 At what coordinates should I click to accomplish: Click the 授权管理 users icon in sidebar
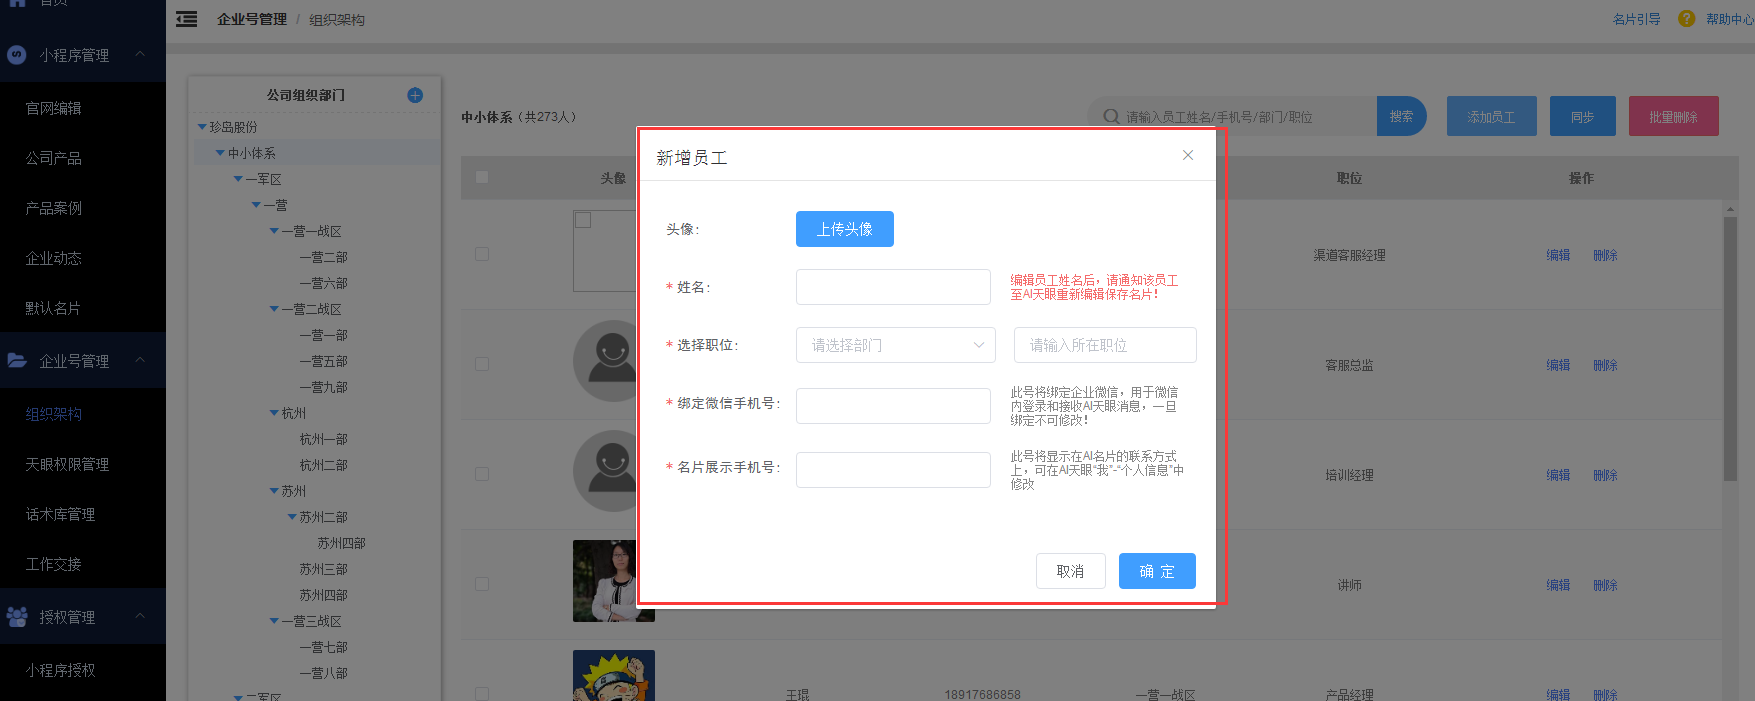point(17,617)
